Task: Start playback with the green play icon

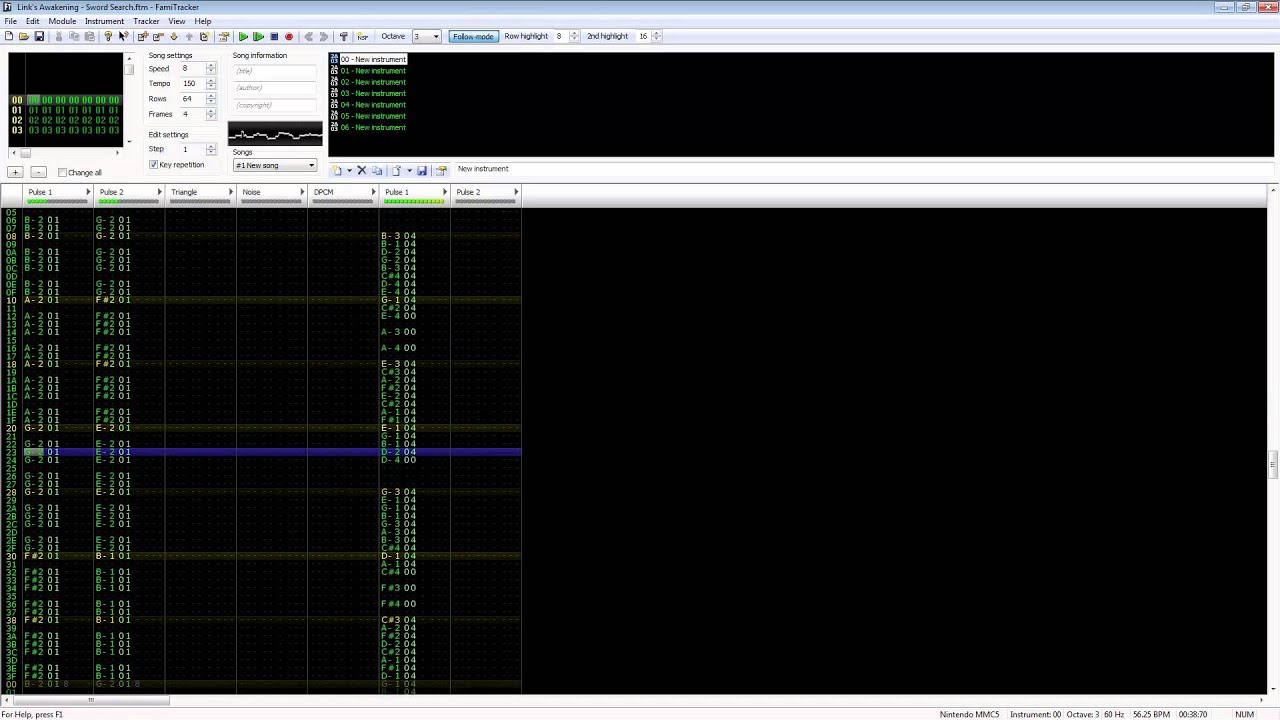Action: coord(243,36)
